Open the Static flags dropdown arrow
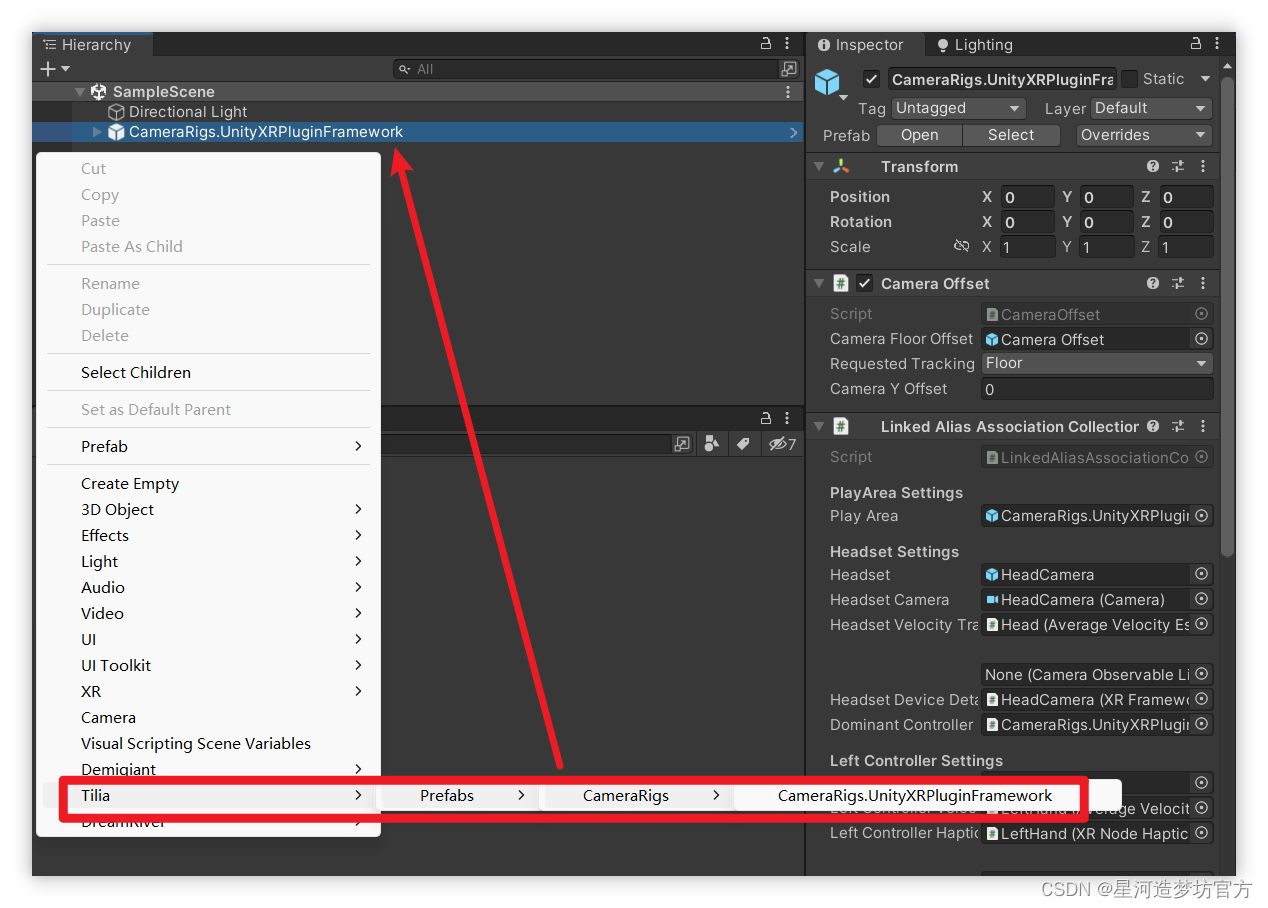This screenshot has width=1268, height=908. 1204,79
